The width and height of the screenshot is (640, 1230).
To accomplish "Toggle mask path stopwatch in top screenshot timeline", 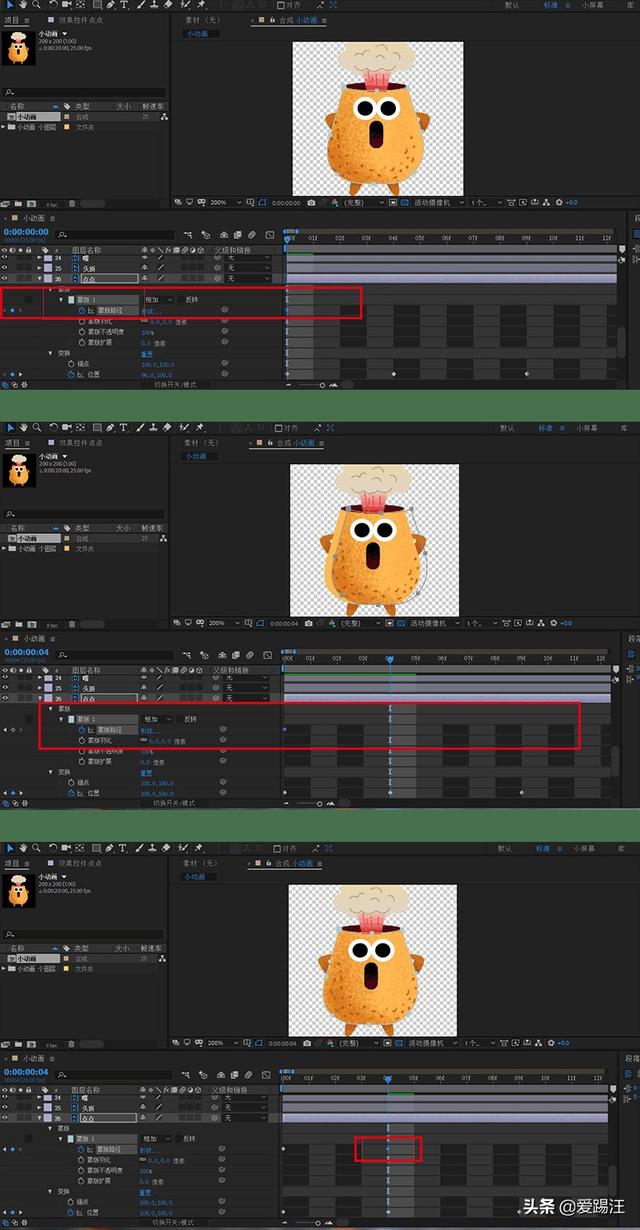I will click(x=82, y=310).
